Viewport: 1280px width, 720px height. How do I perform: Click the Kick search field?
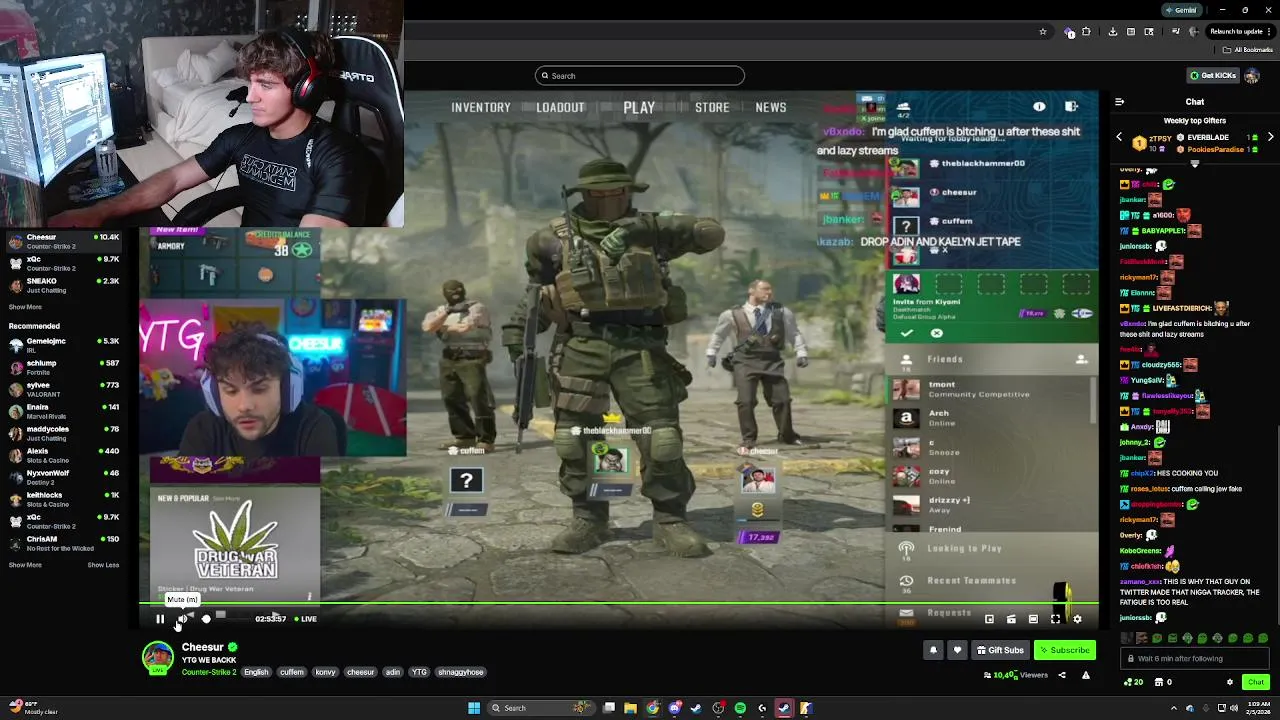pos(640,76)
